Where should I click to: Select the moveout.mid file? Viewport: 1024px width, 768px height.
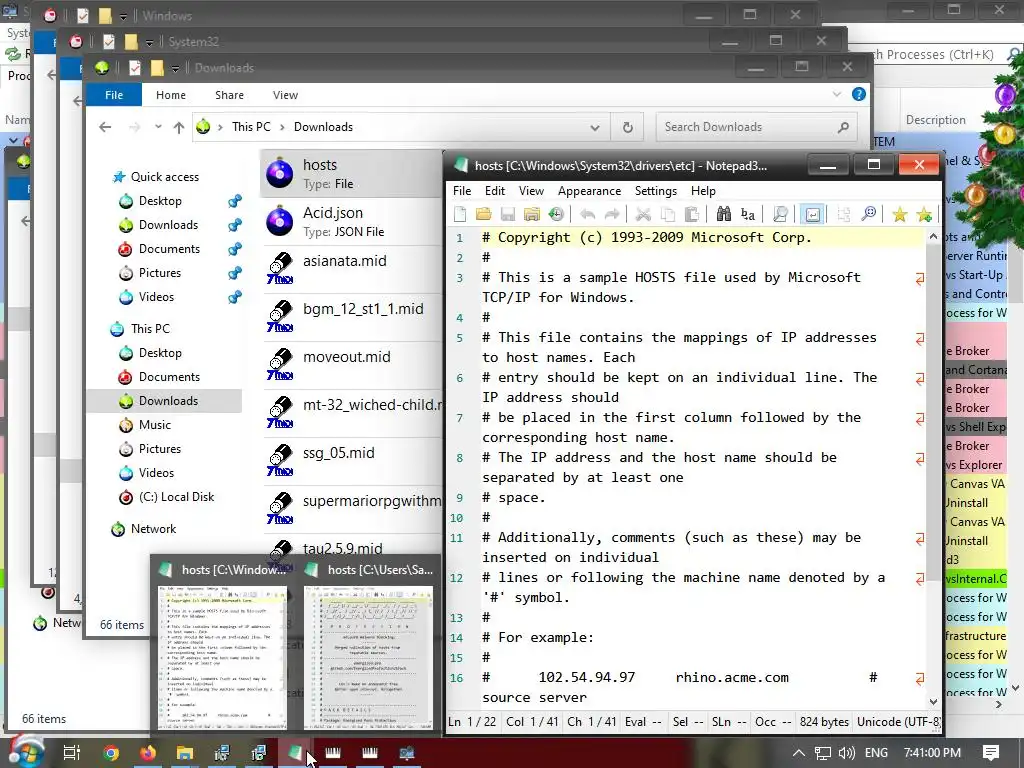353,365
